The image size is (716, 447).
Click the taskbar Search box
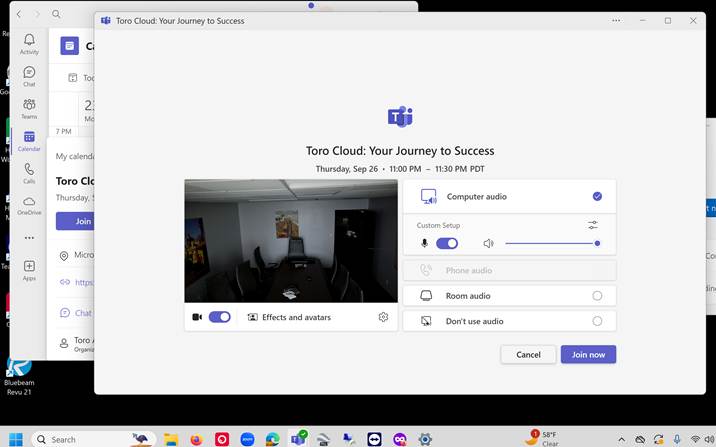pos(94,440)
